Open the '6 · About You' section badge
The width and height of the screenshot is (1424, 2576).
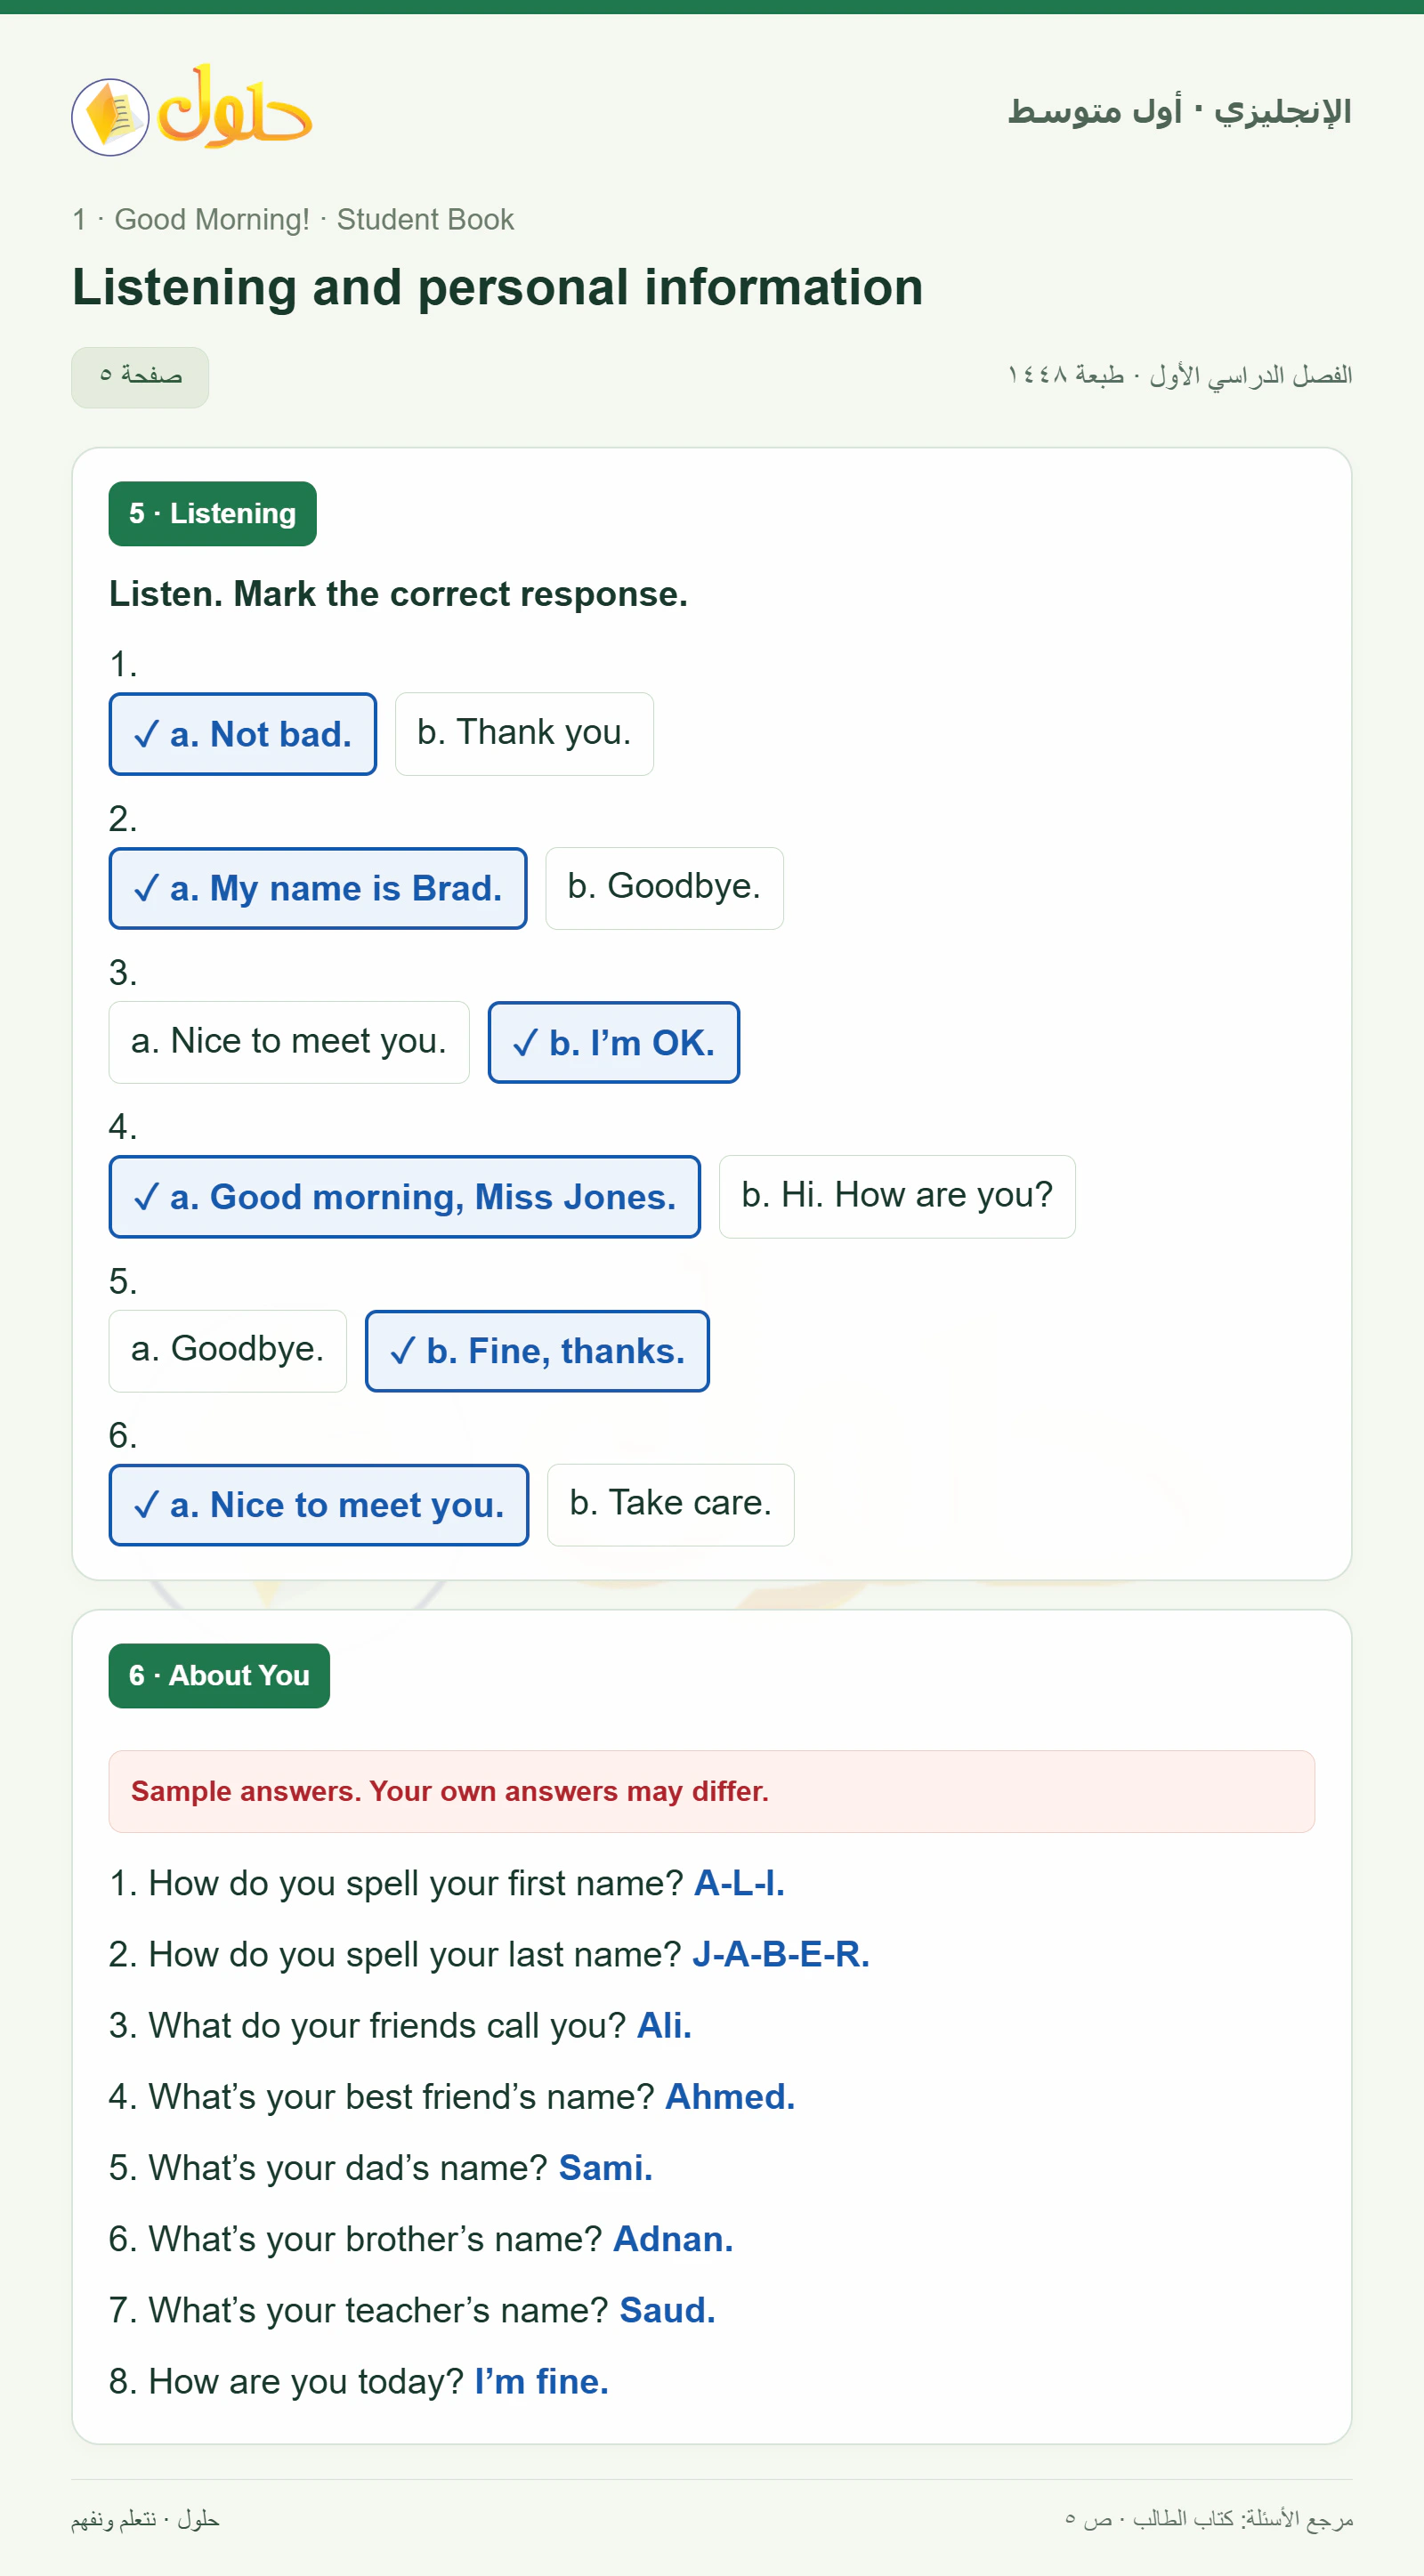[x=219, y=1676]
